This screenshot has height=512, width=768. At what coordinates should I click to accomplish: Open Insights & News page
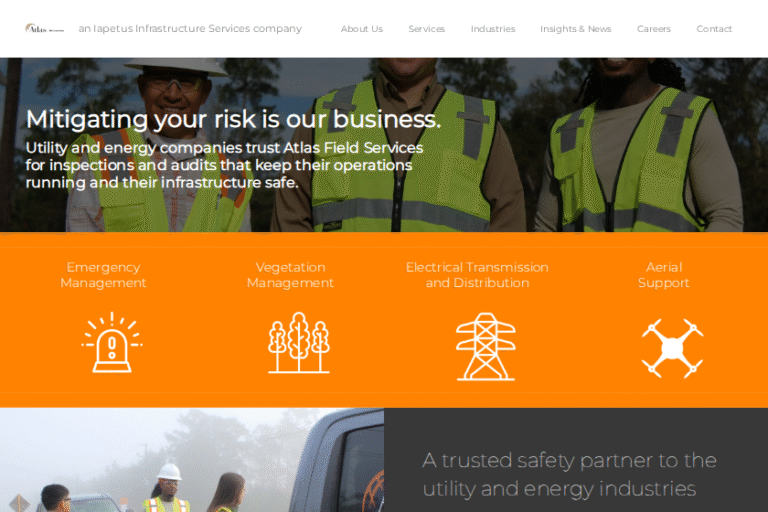[576, 29]
